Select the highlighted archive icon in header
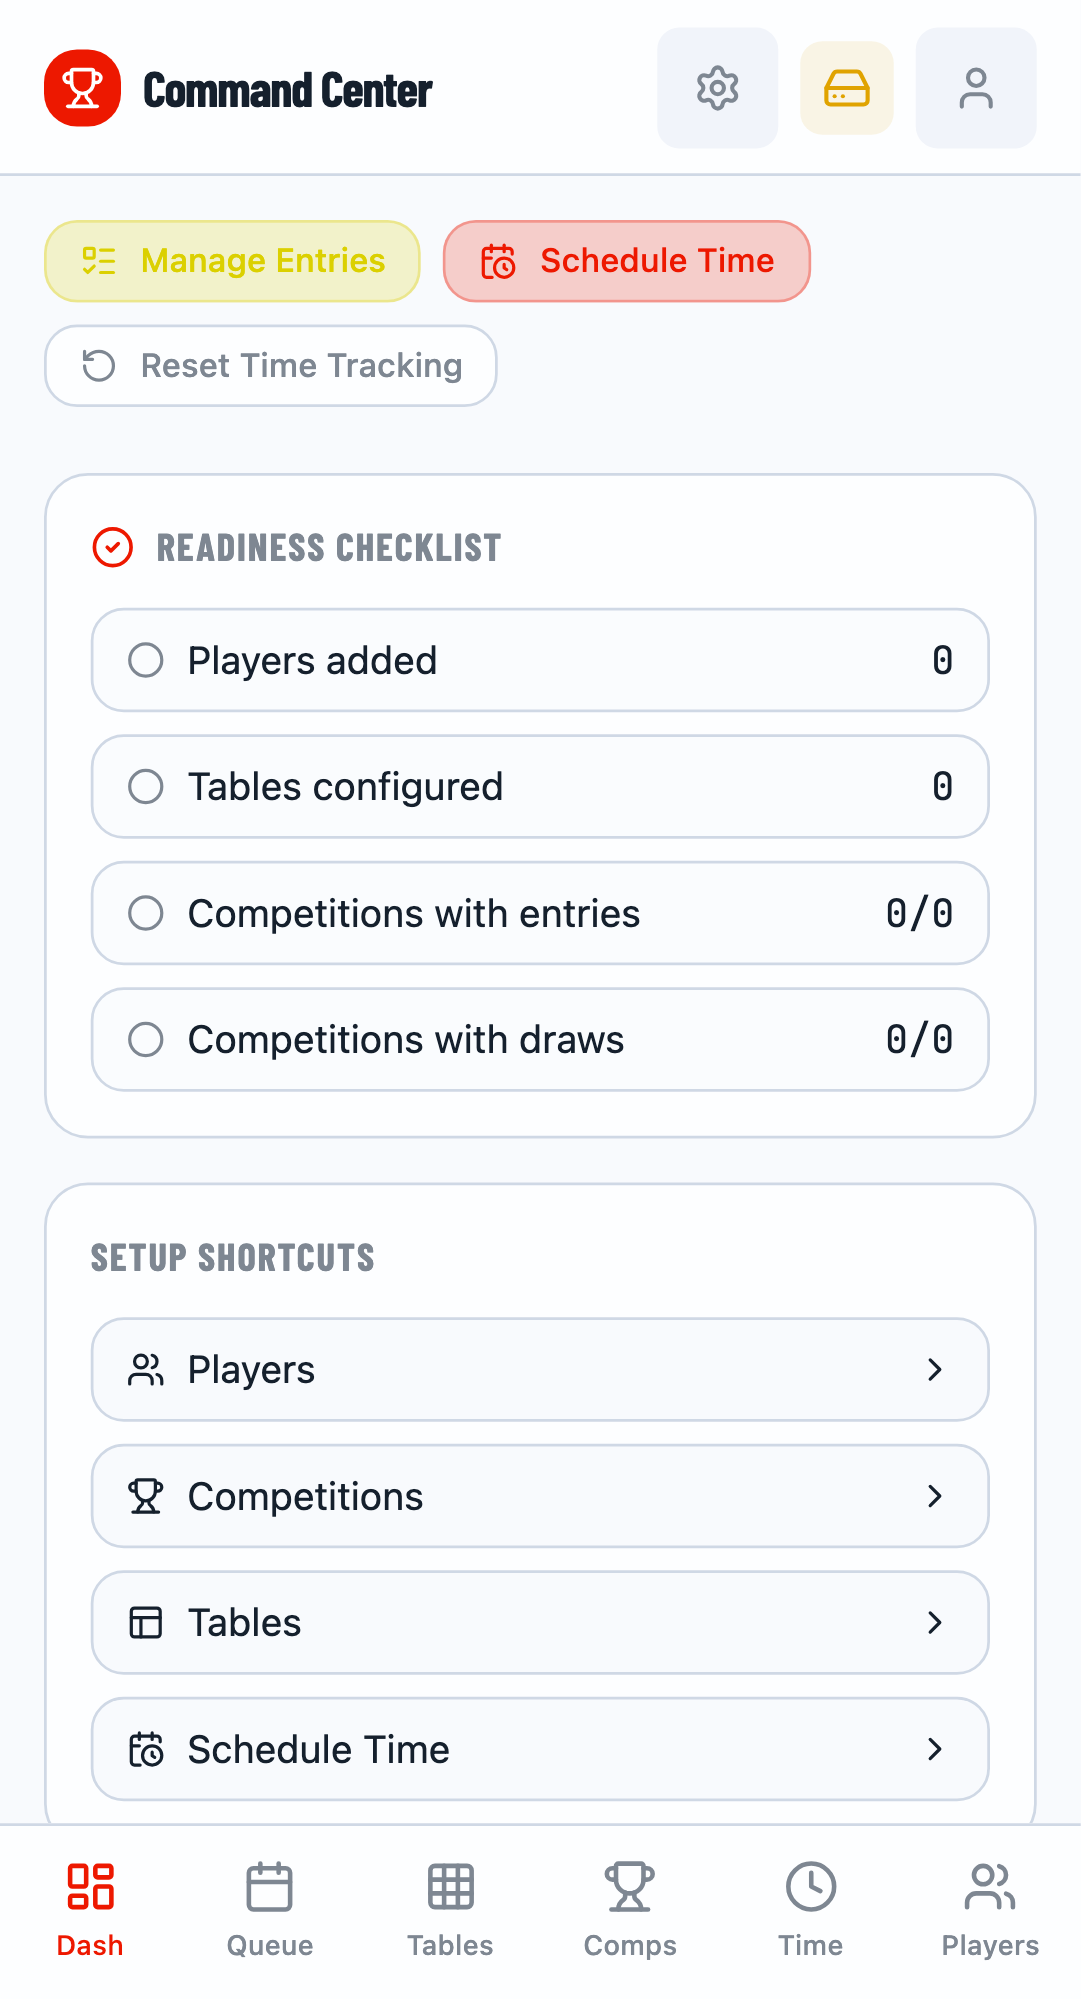This screenshot has height=1999, width=1081. point(845,88)
